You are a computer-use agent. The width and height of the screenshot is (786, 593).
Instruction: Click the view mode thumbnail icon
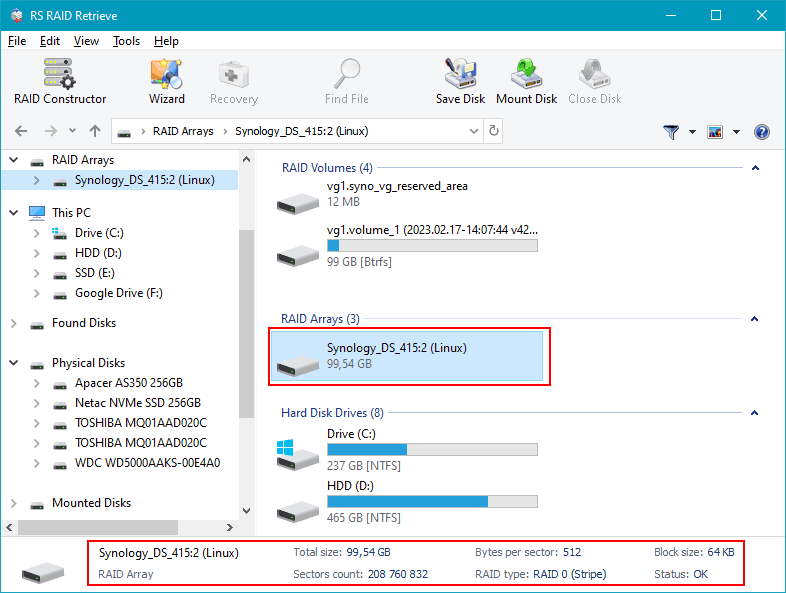point(715,132)
